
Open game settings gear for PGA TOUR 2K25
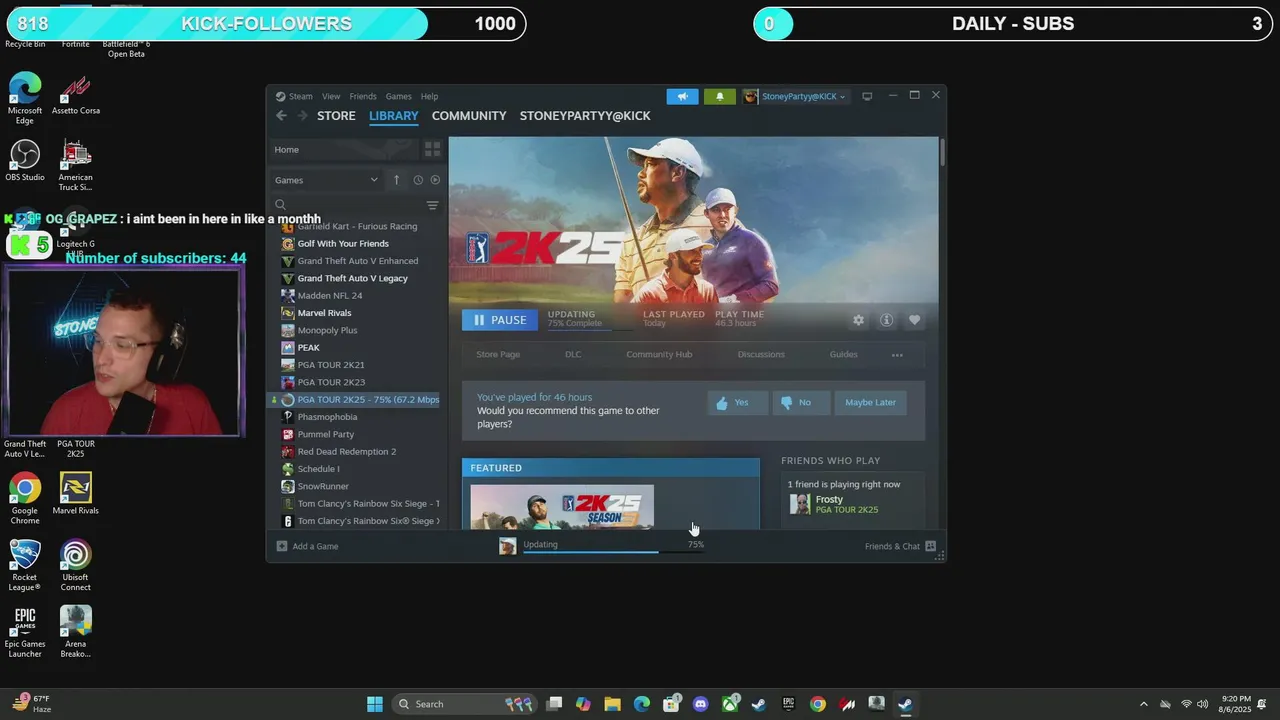[x=858, y=320]
